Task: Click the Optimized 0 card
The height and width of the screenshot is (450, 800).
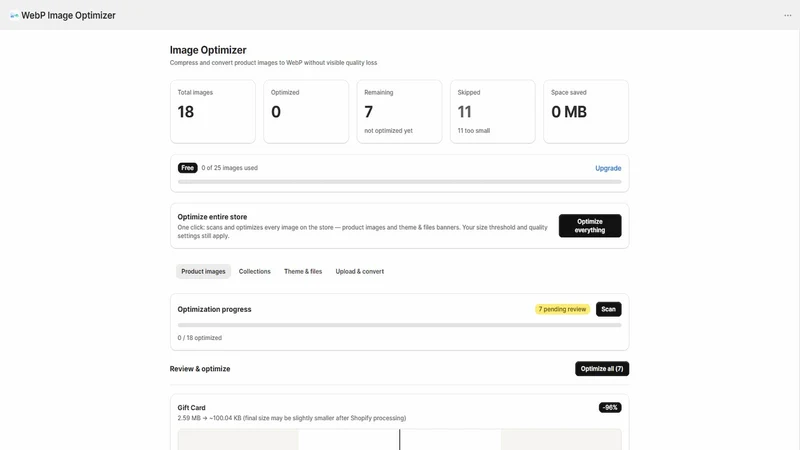Action: click(x=306, y=111)
